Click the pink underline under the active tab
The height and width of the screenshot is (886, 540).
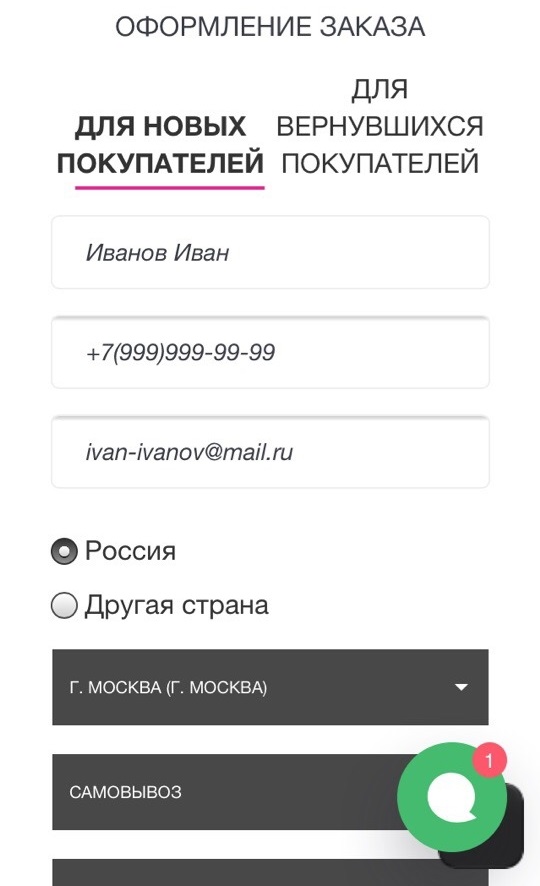(x=169, y=187)
